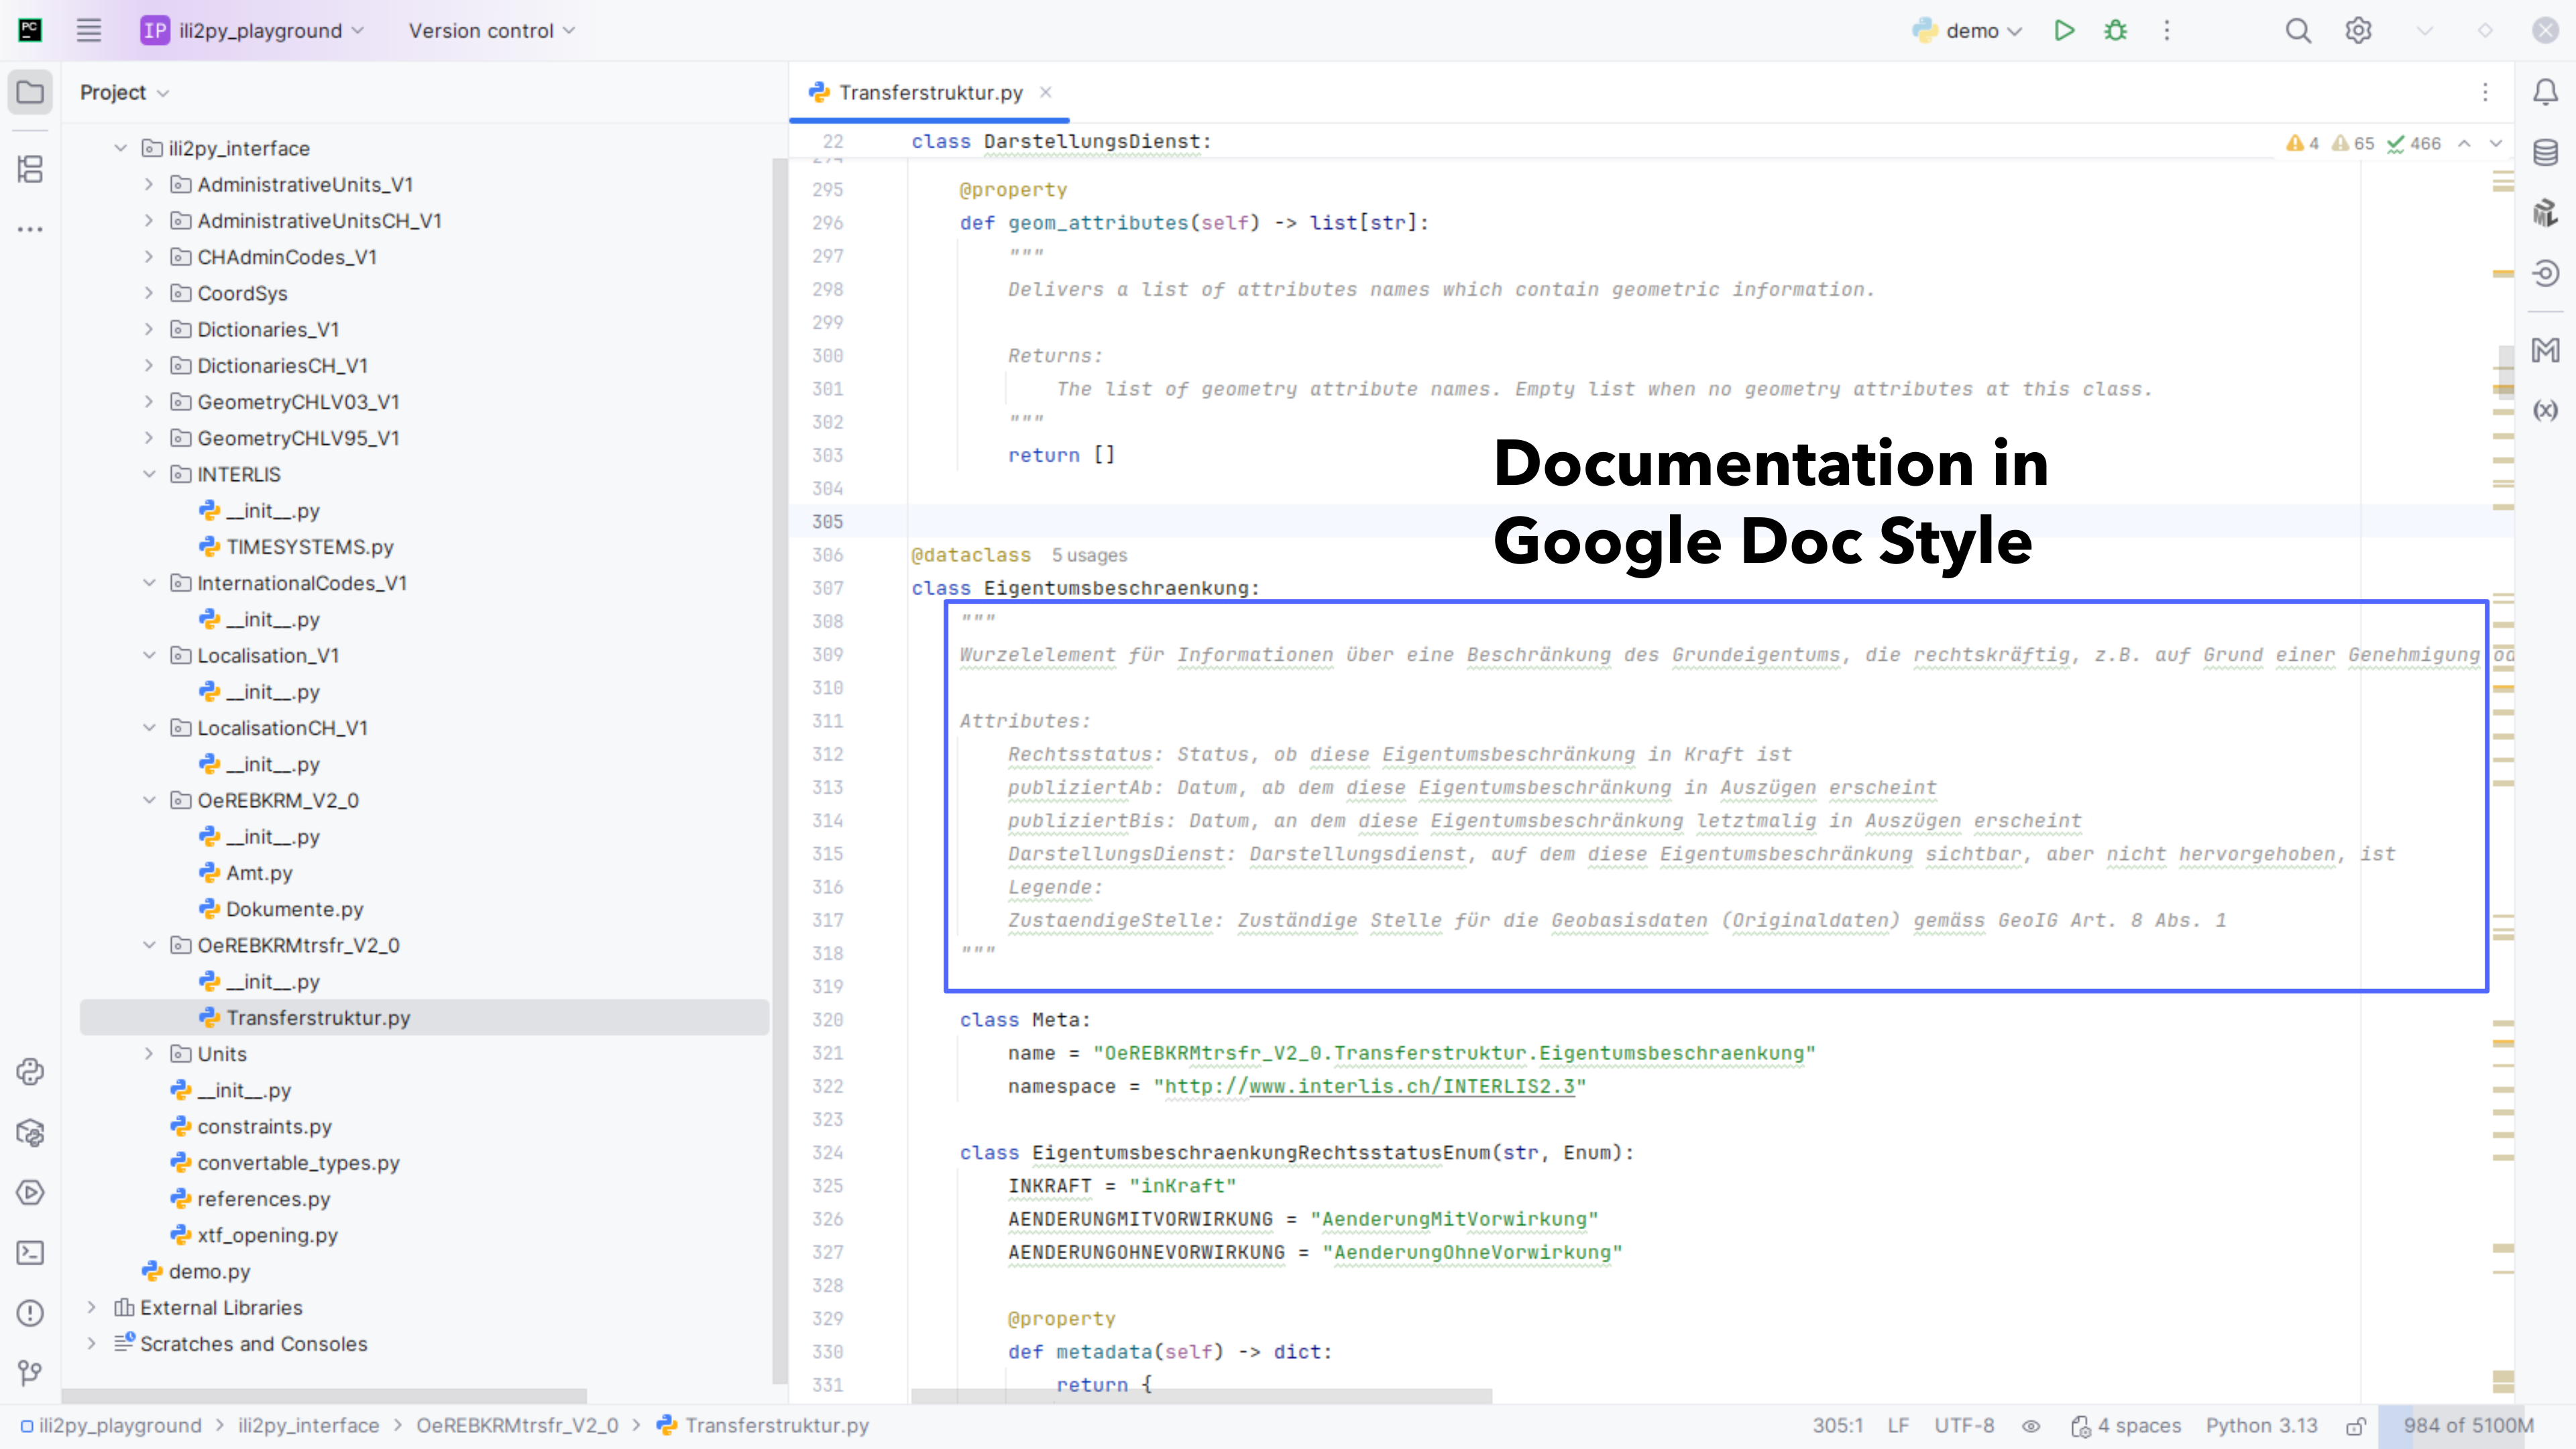
Task: Open the Database tool window
Action: click(2545, 153)
